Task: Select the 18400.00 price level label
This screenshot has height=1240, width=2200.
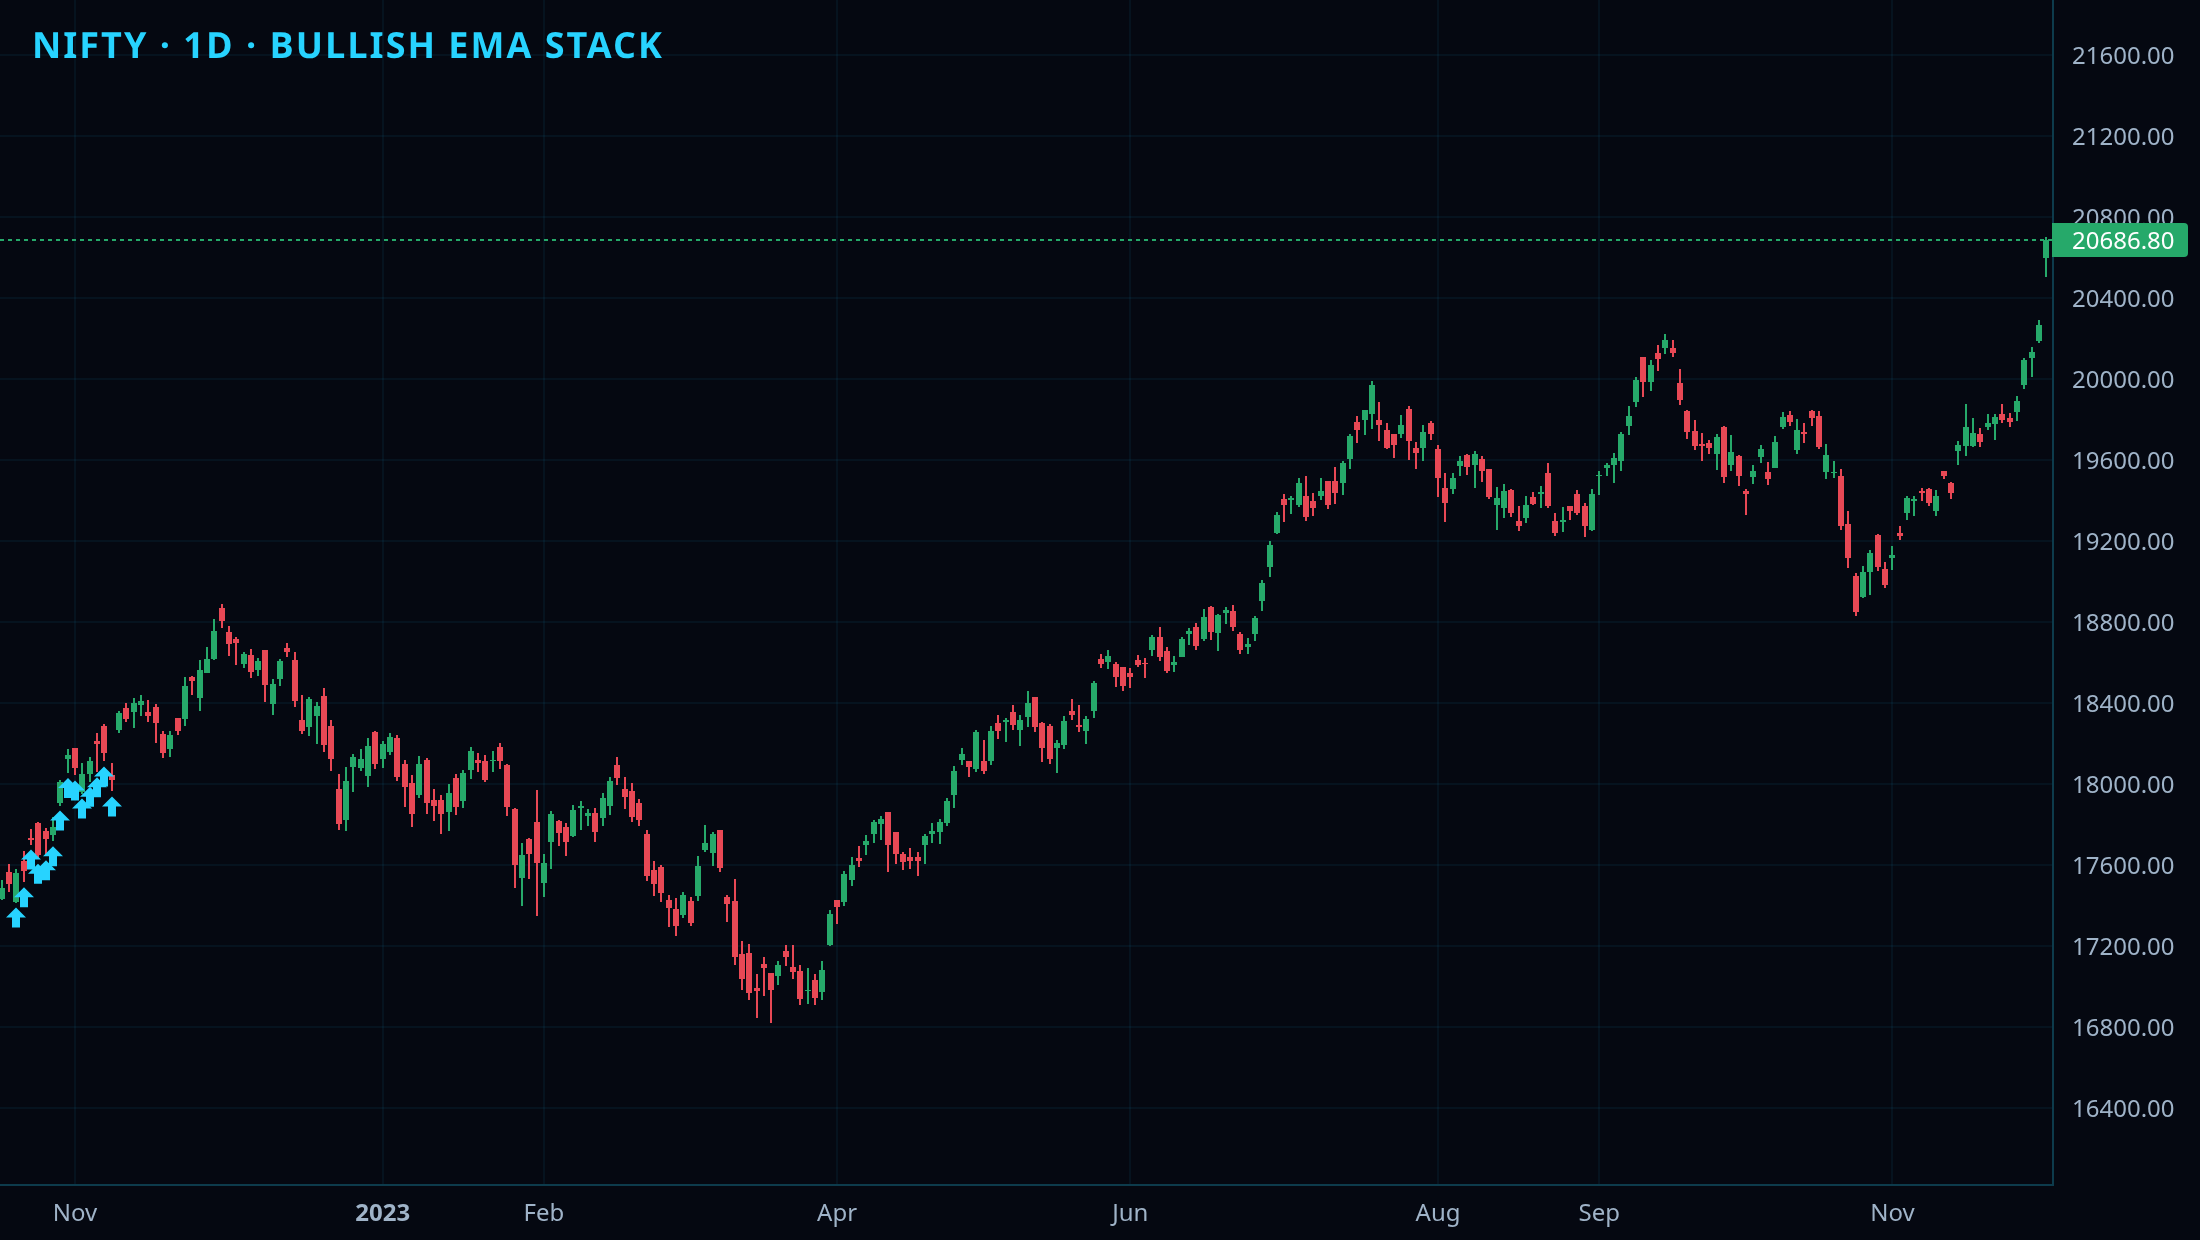Action: [2122, 703]
